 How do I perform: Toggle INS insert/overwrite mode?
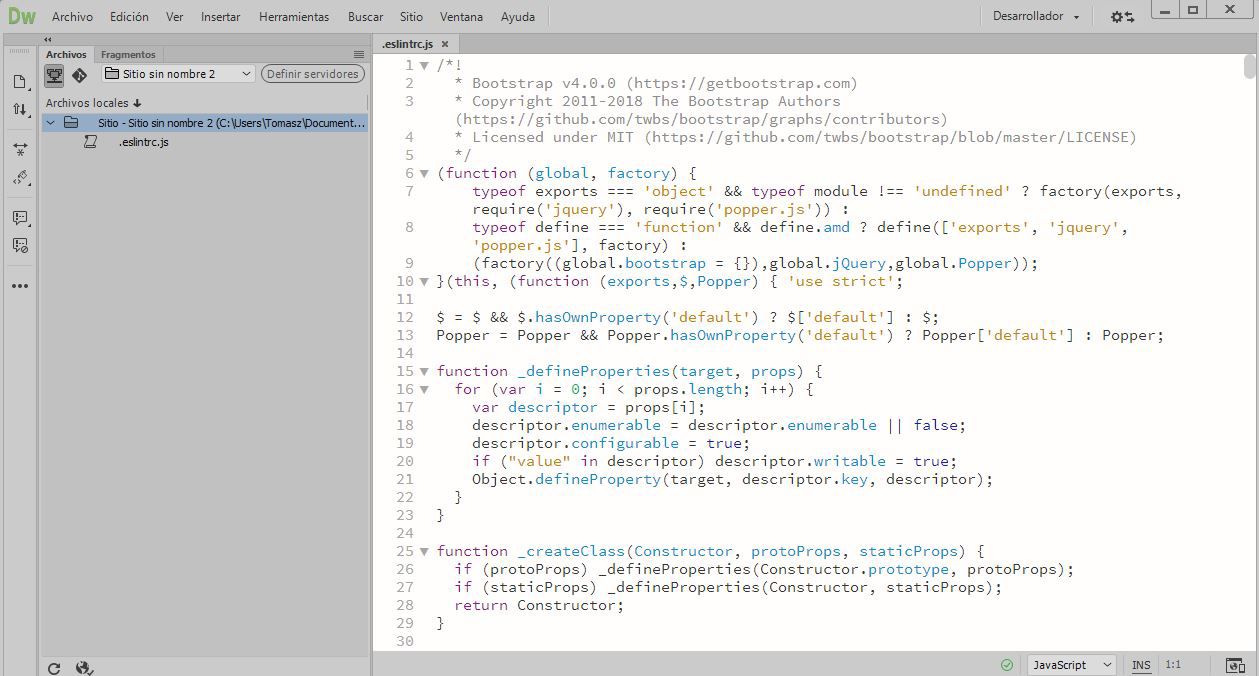click(1140, 664)
